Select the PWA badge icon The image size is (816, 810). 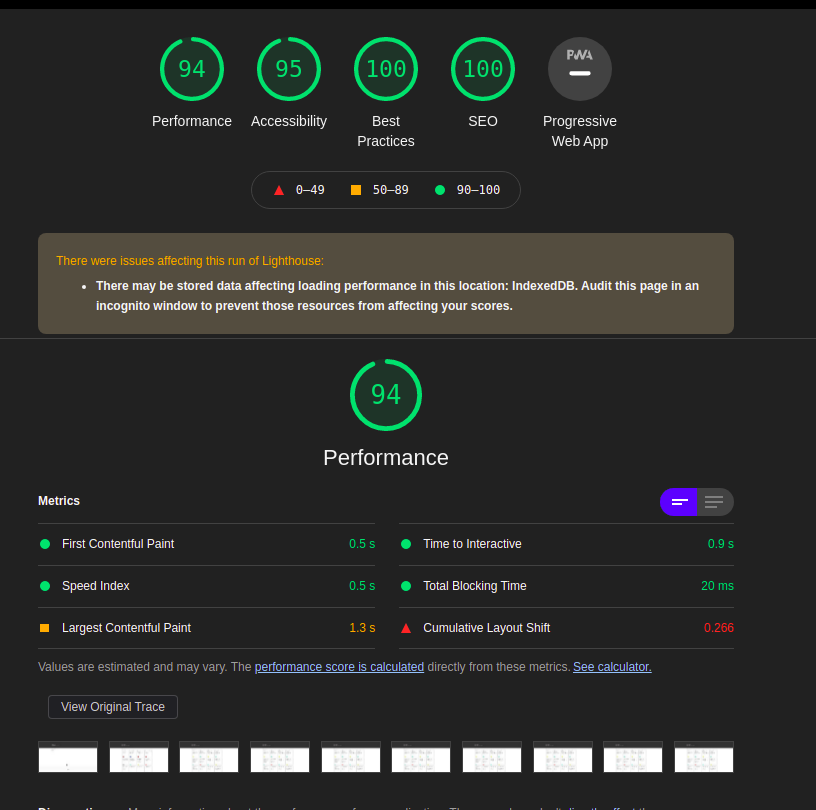(x=580, y=69)
